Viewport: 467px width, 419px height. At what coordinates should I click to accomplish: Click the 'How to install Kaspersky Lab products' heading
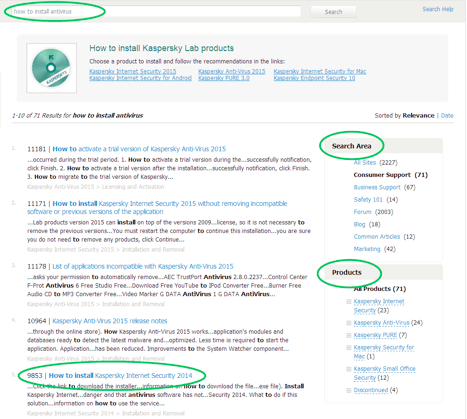click(x=161, y=48)
